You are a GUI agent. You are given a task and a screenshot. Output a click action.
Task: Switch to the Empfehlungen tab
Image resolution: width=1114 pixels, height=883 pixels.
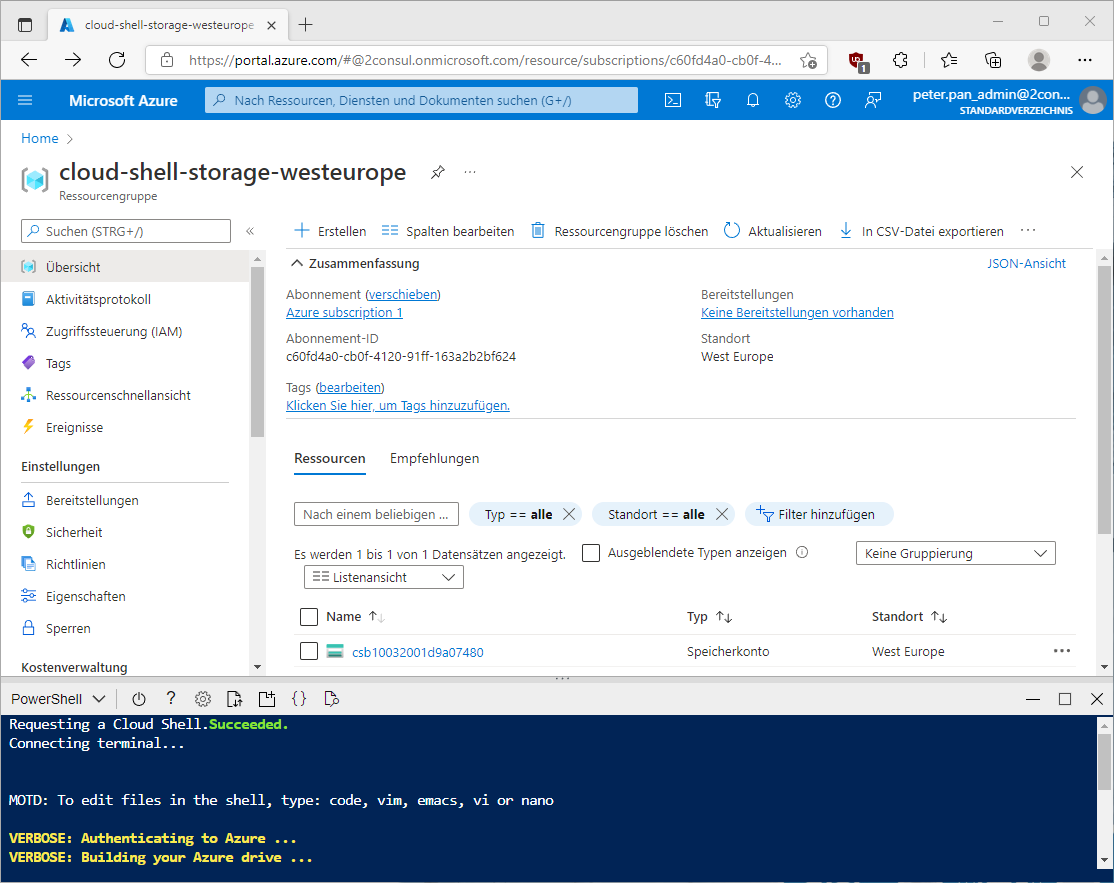tap(434, 459)
